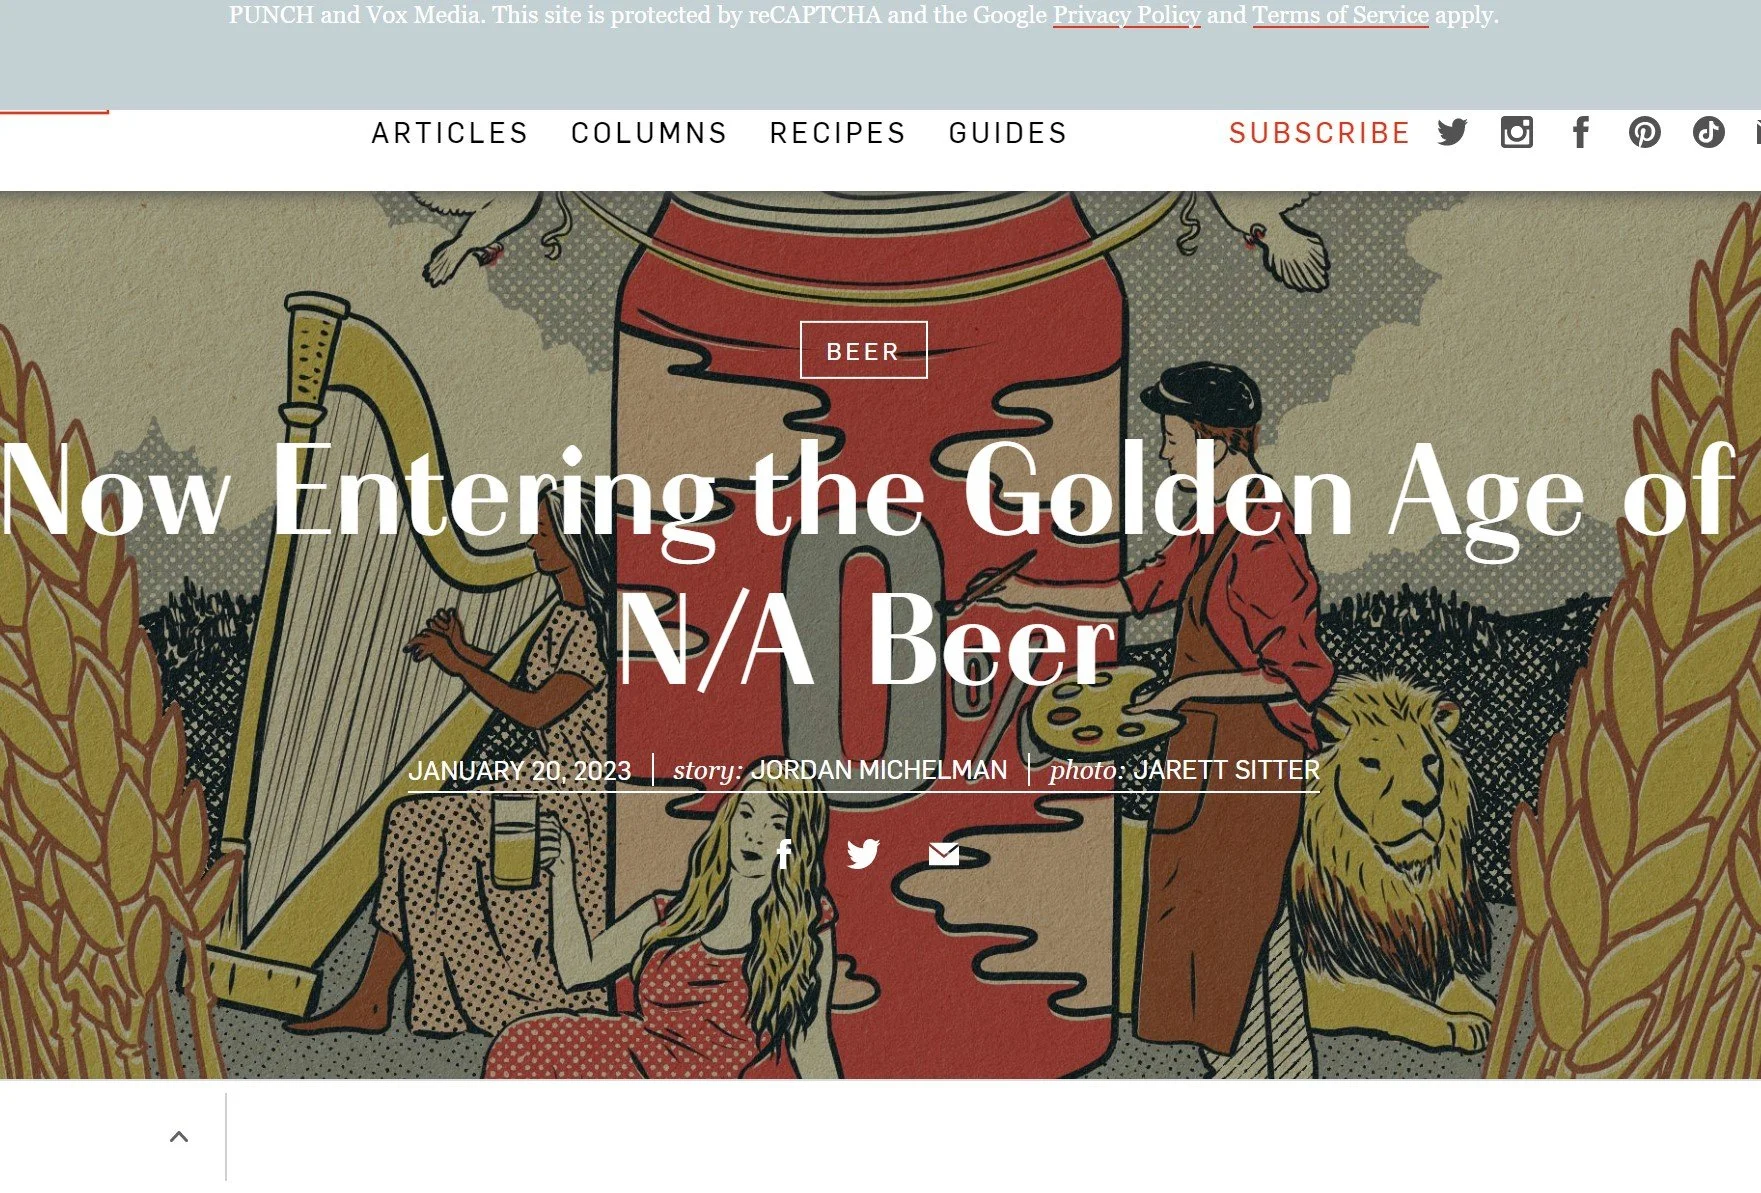
Task: Open the Recipes menu item
Action: click(x=838, y=133)
